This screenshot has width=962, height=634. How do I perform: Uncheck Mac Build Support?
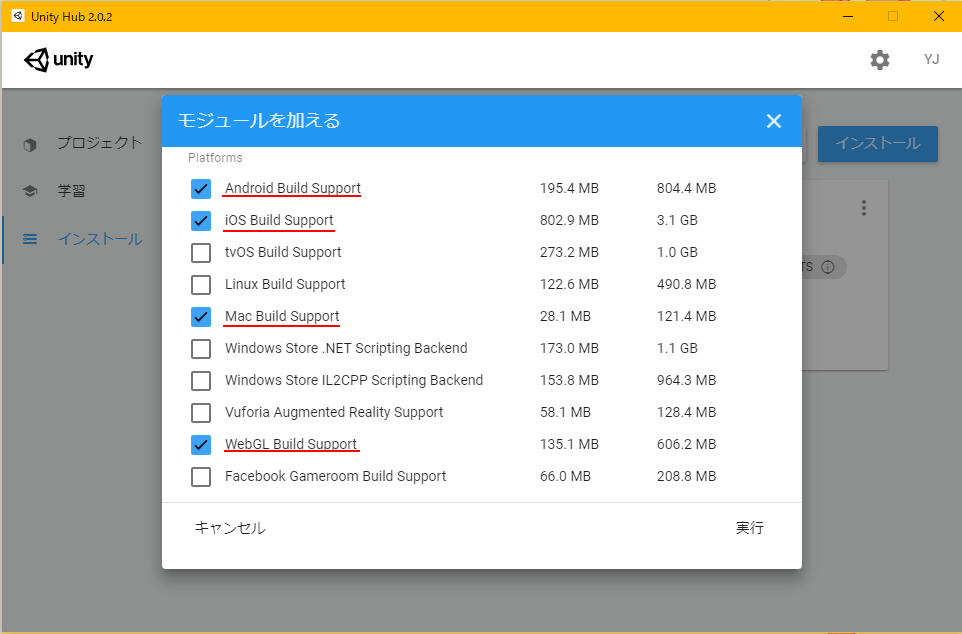pos(201,316)
